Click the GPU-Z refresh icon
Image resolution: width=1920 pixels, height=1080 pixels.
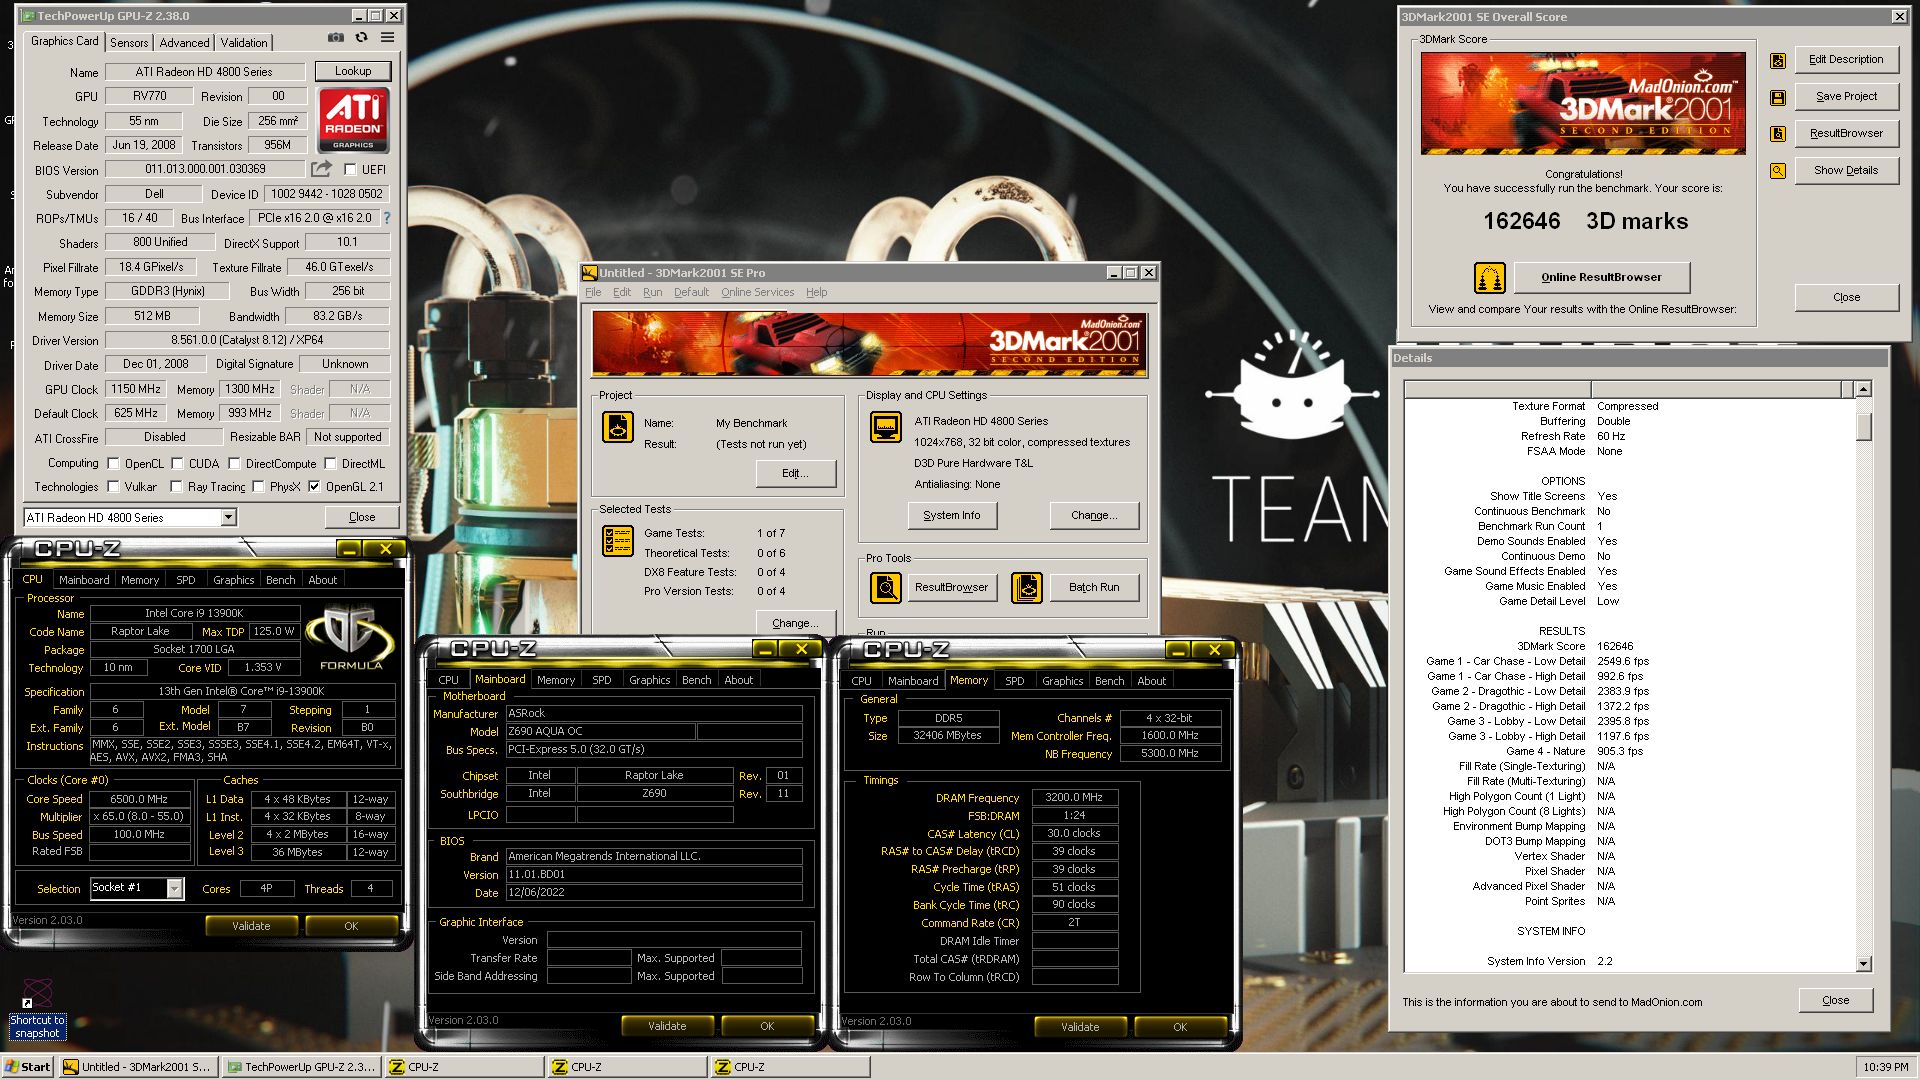click(x=362, y=38)
